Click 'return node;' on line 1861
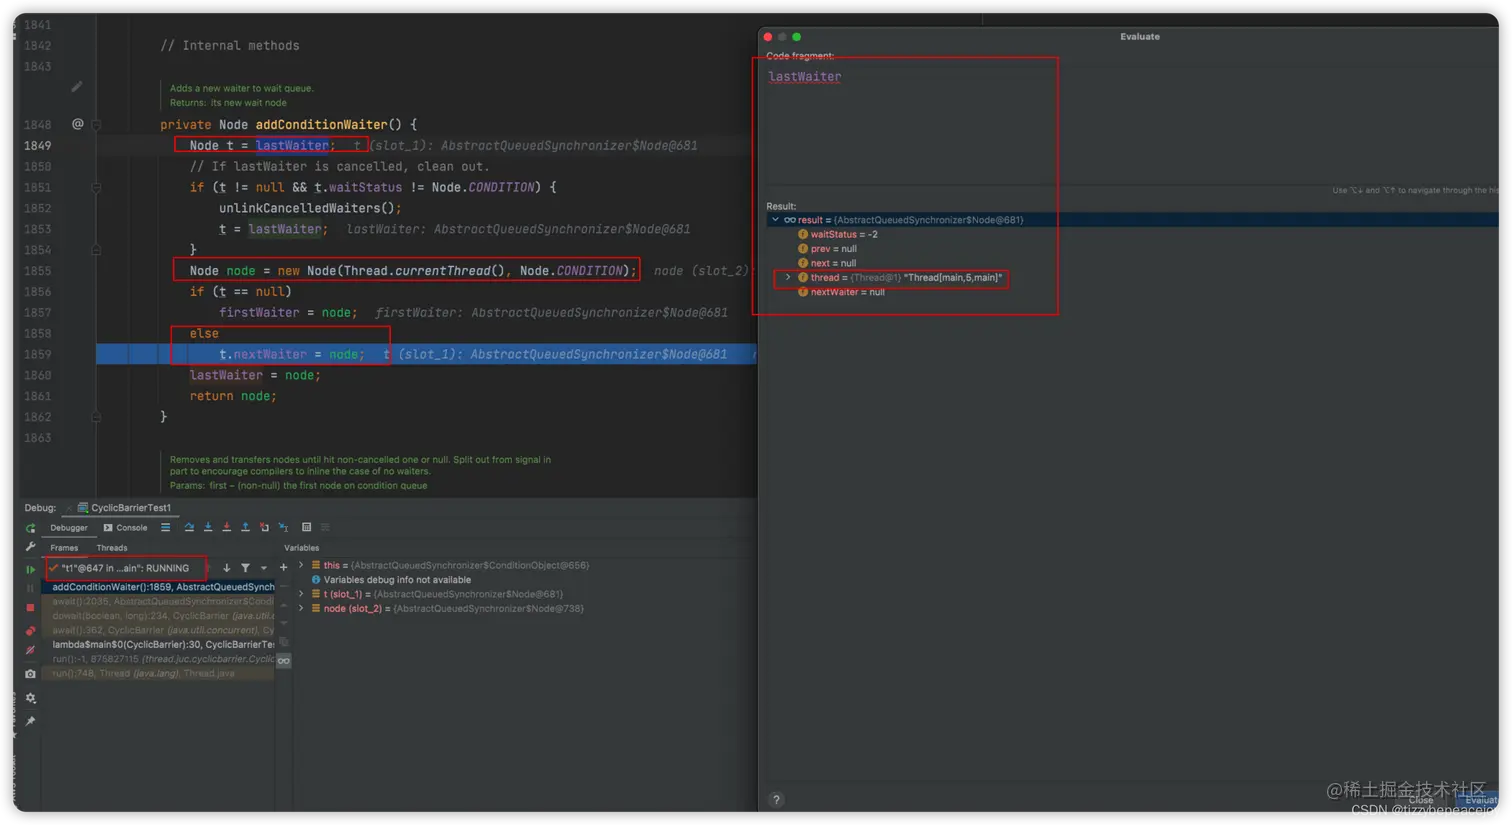The image size is (1512, 825). coord(233,396)
